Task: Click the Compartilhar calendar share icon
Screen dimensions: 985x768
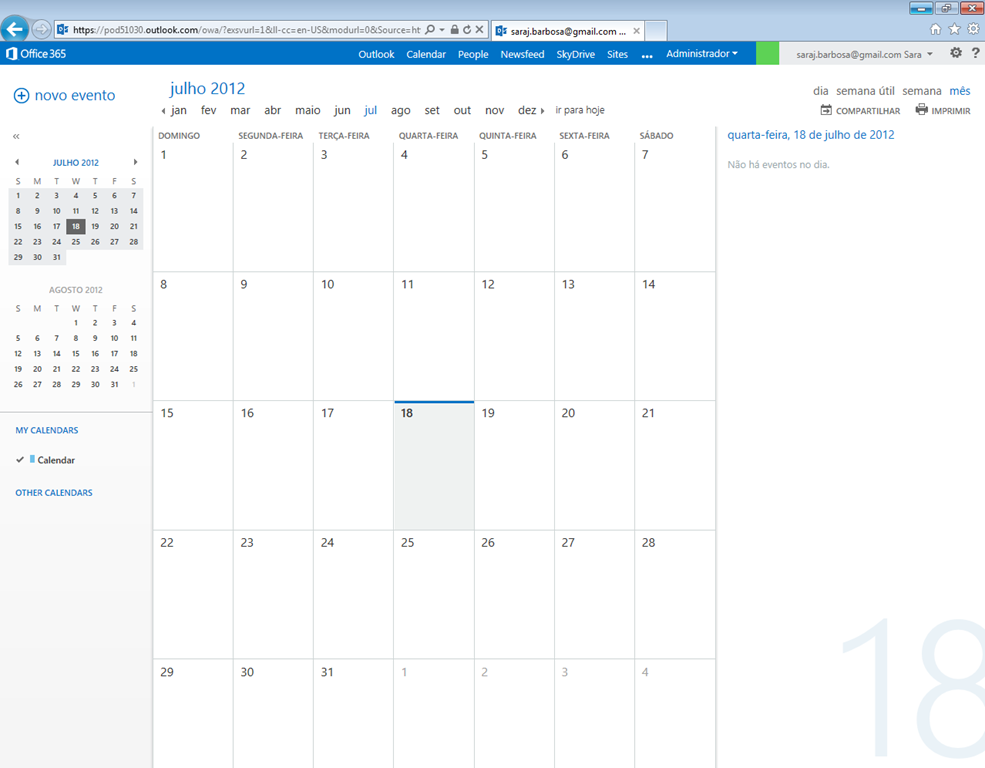Action: pos(826,110)
